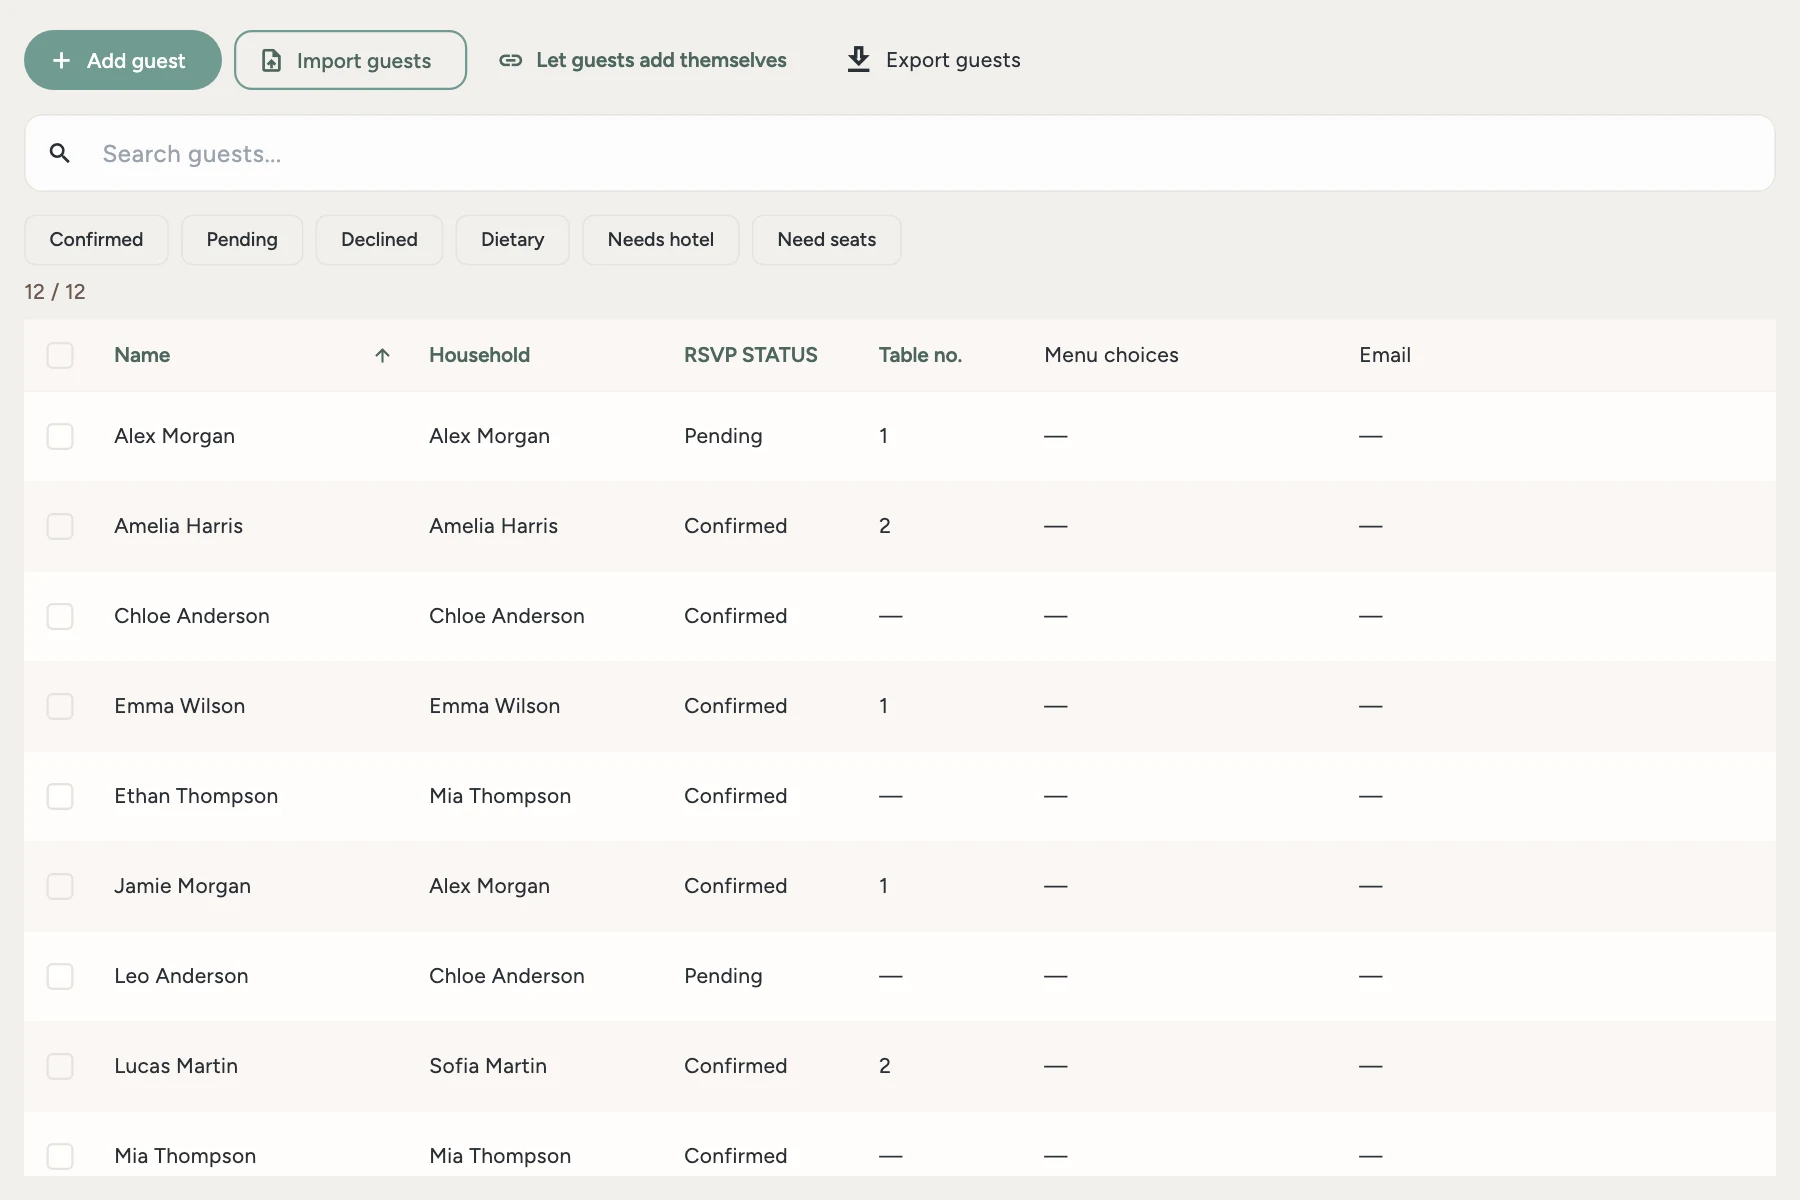
Task: Click Sofia Martin household cell
Action: click(488, 1066)
